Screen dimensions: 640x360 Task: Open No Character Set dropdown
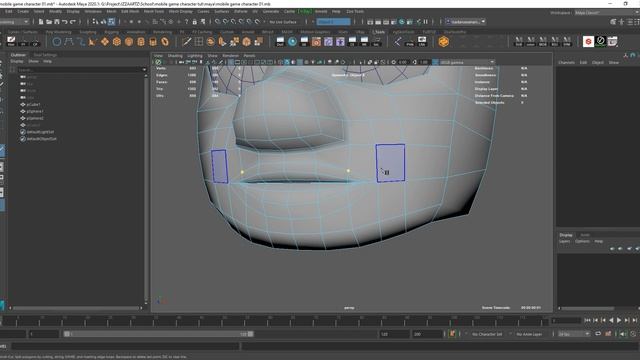487,334
